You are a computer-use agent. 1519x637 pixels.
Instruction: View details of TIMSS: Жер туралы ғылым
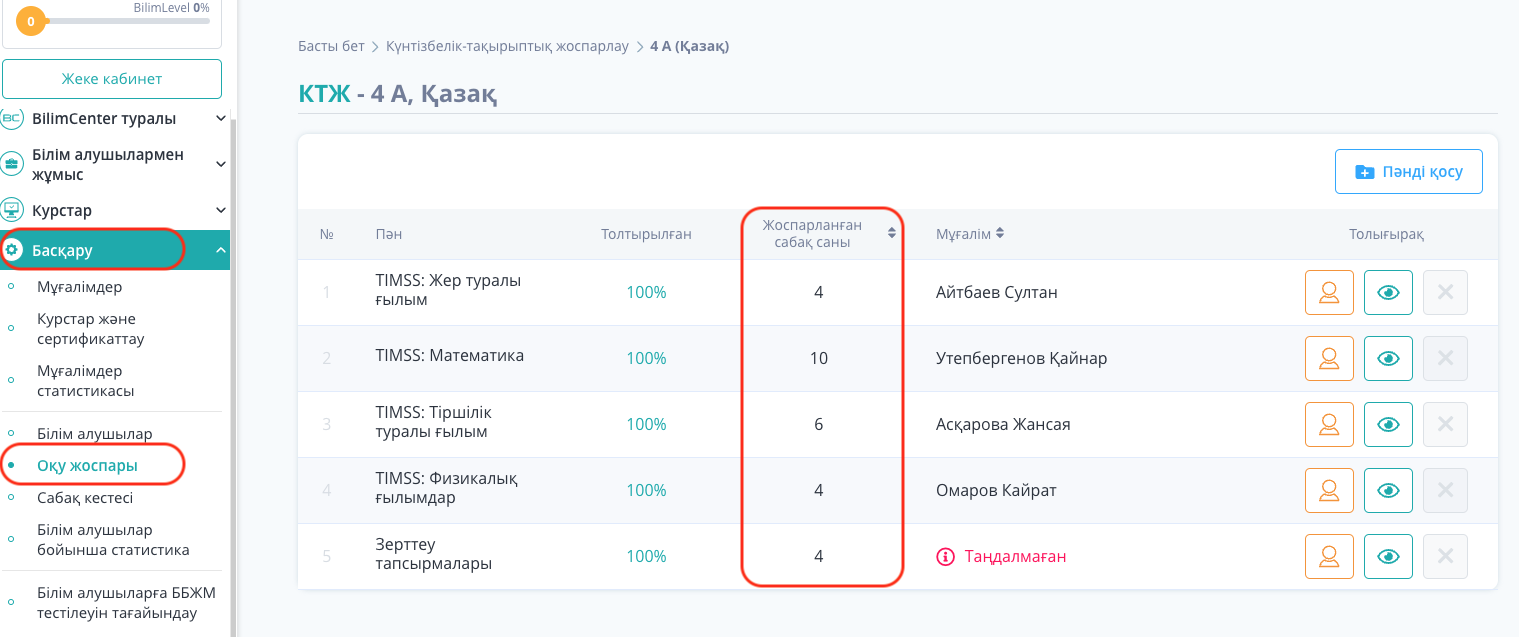1388,293
